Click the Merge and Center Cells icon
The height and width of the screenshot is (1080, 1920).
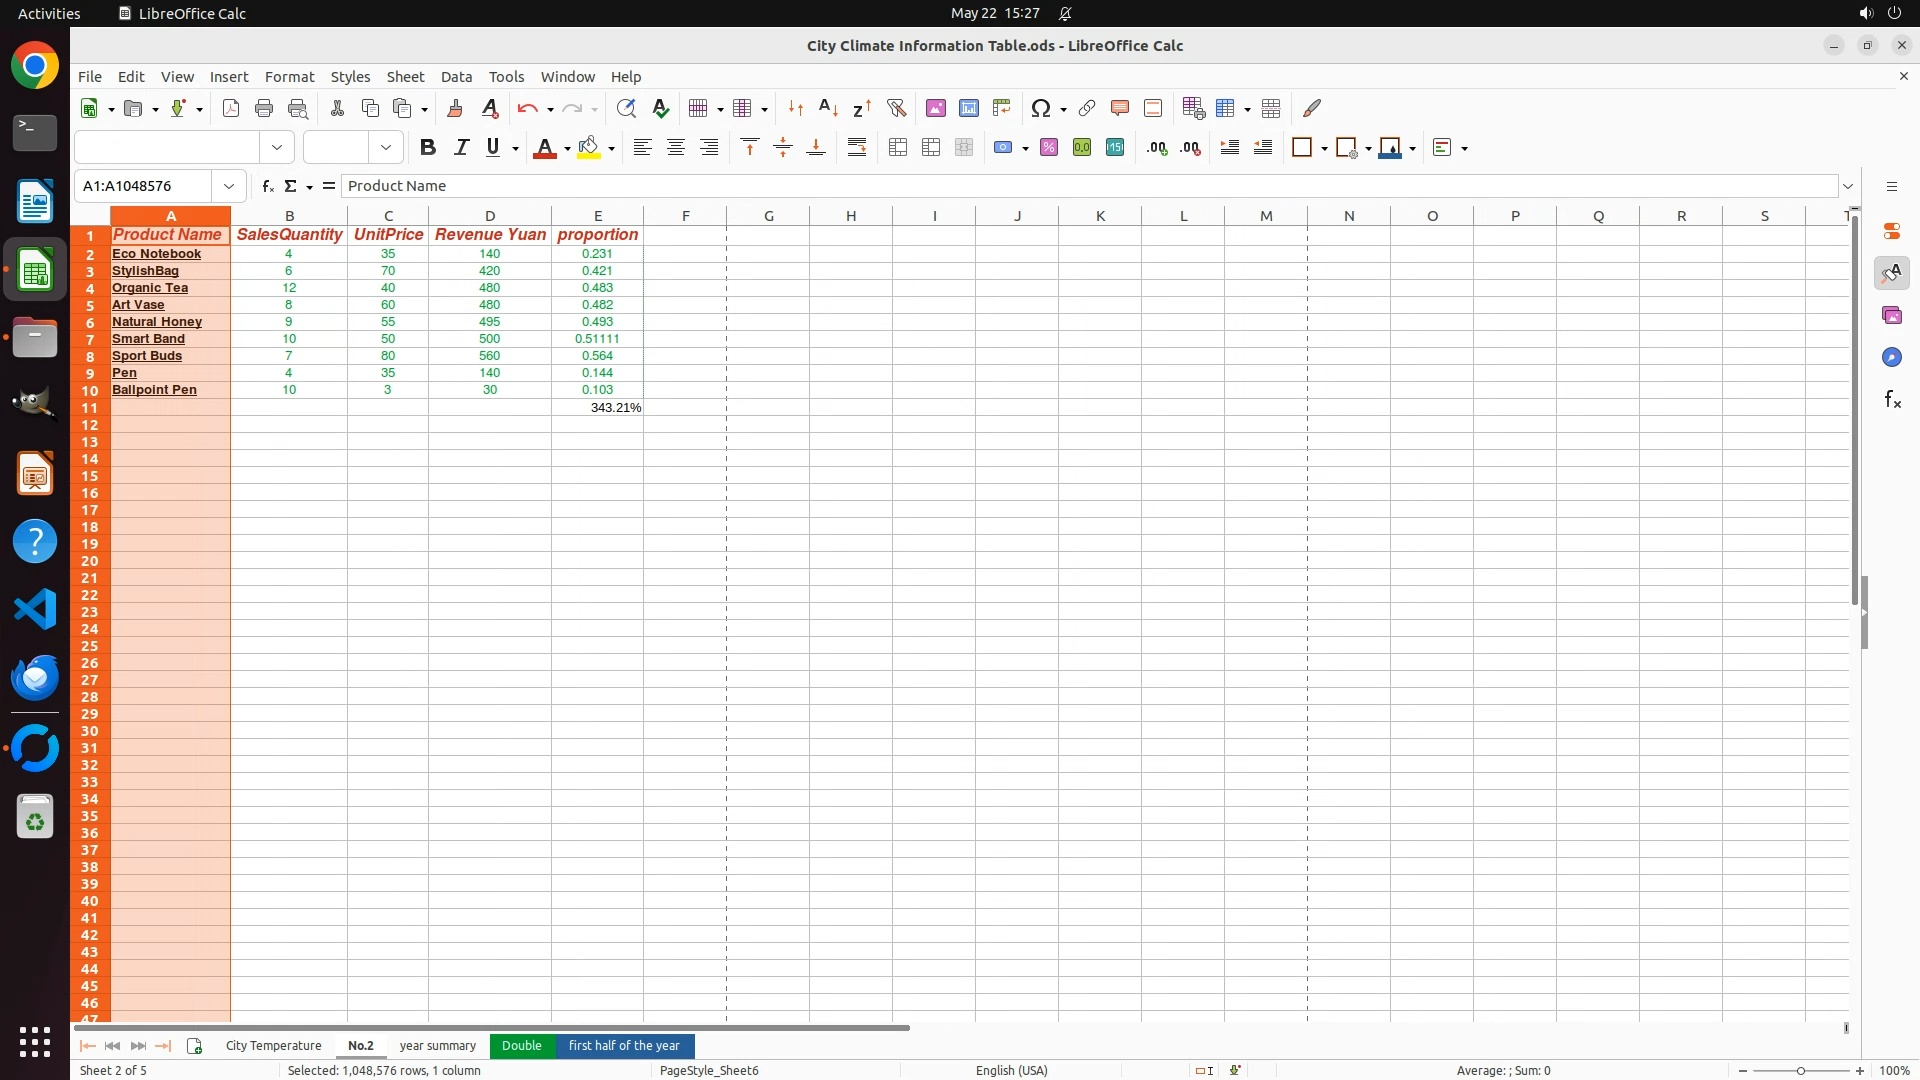[x=898, y=148]
